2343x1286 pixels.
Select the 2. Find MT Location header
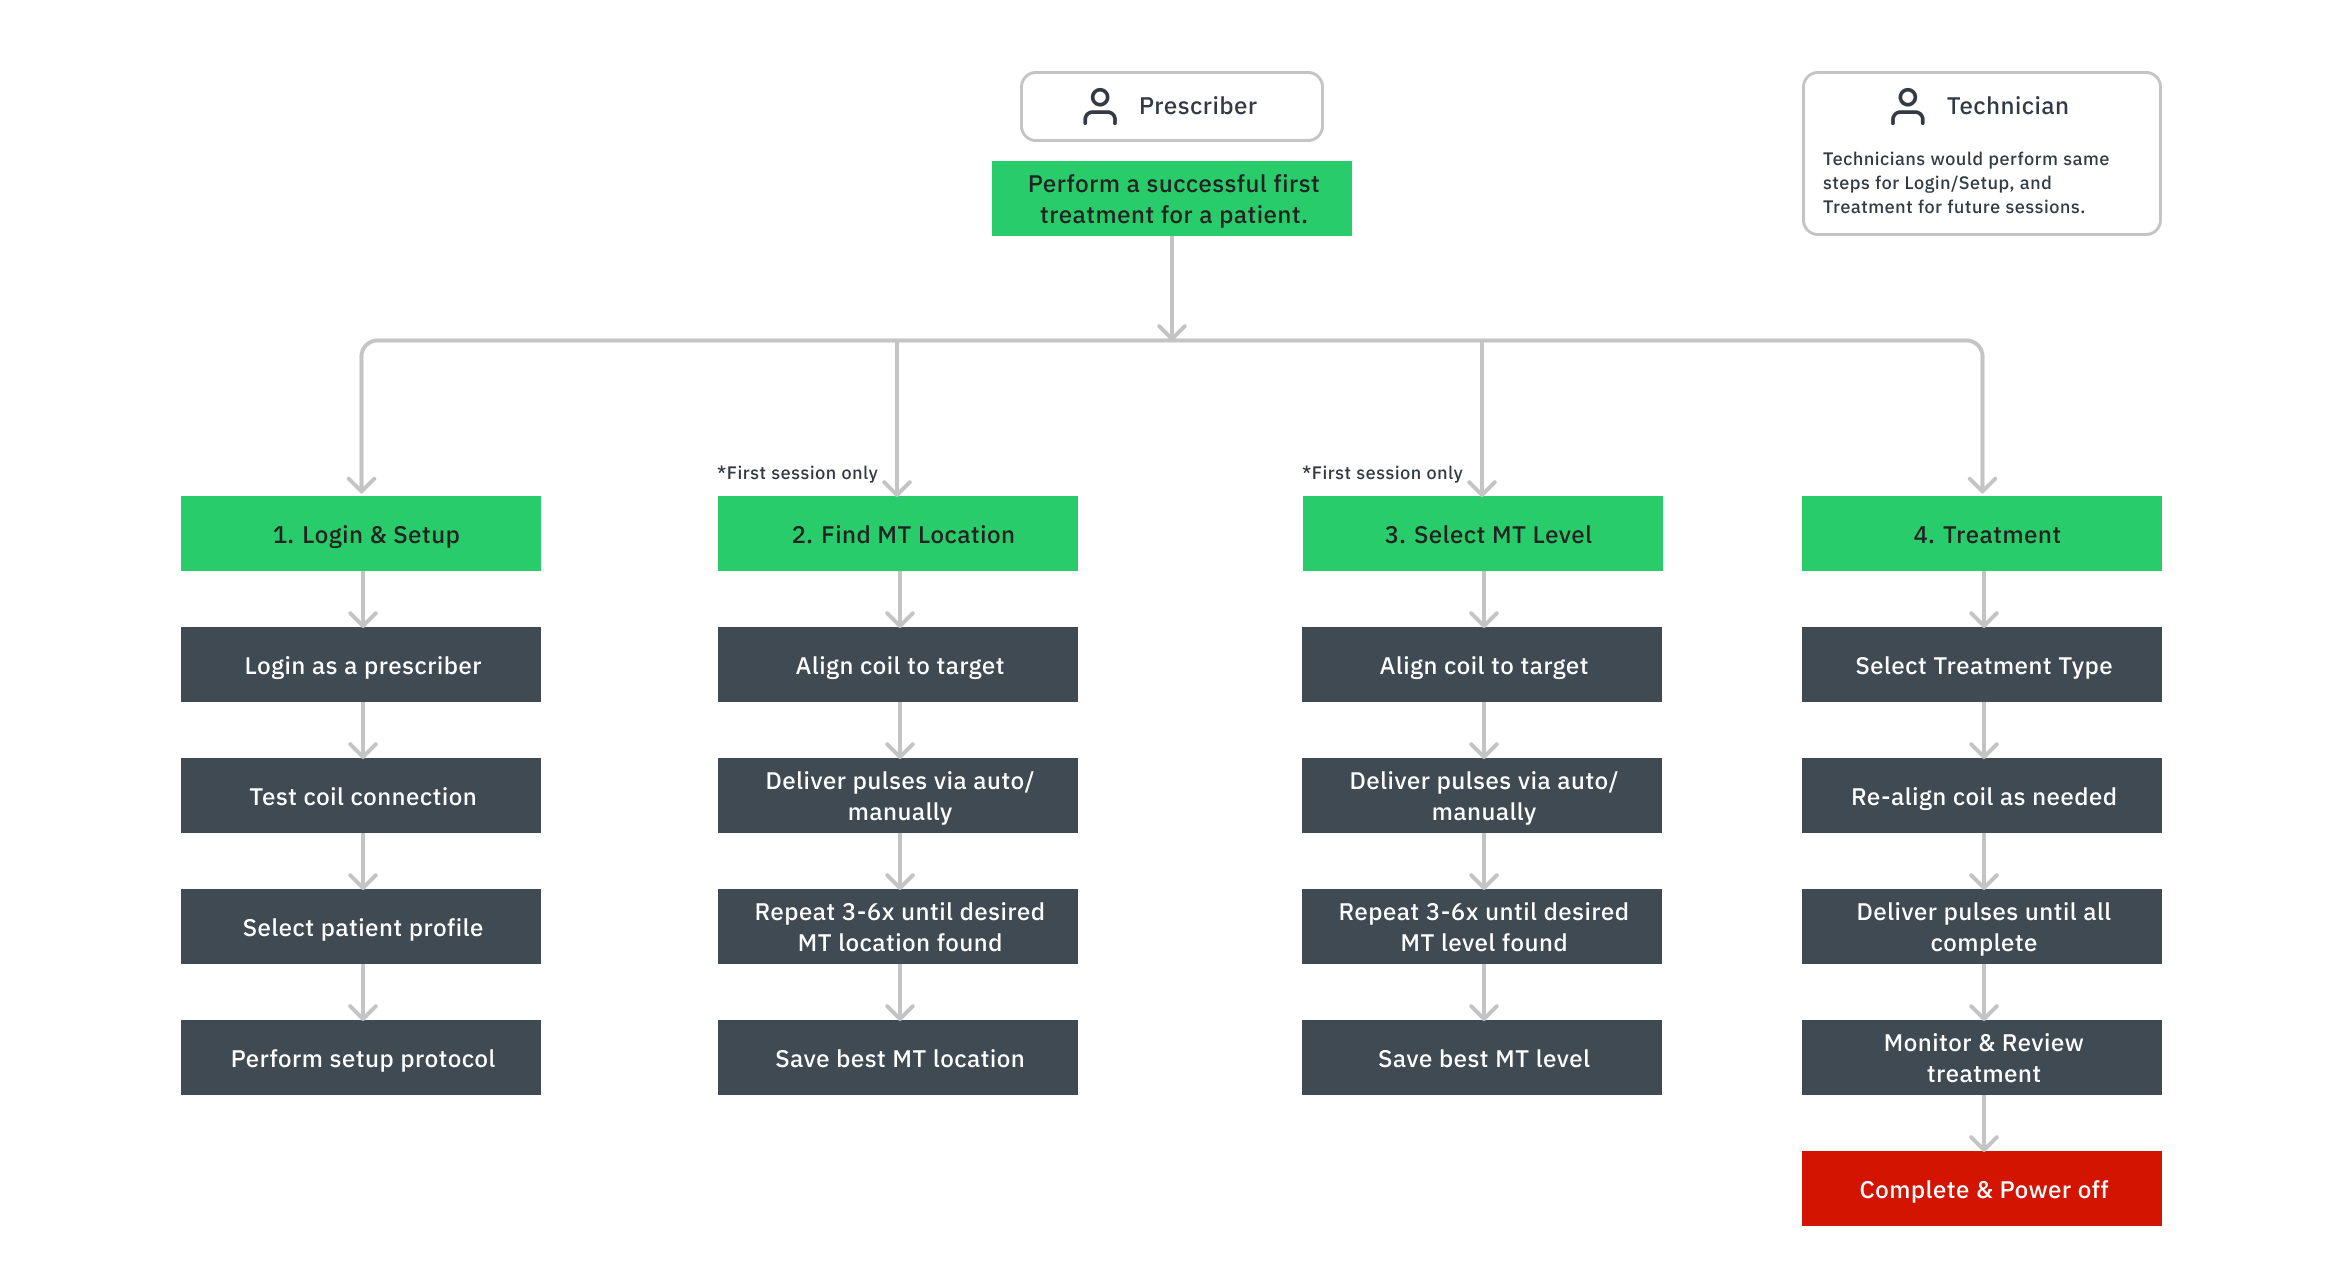897,534
